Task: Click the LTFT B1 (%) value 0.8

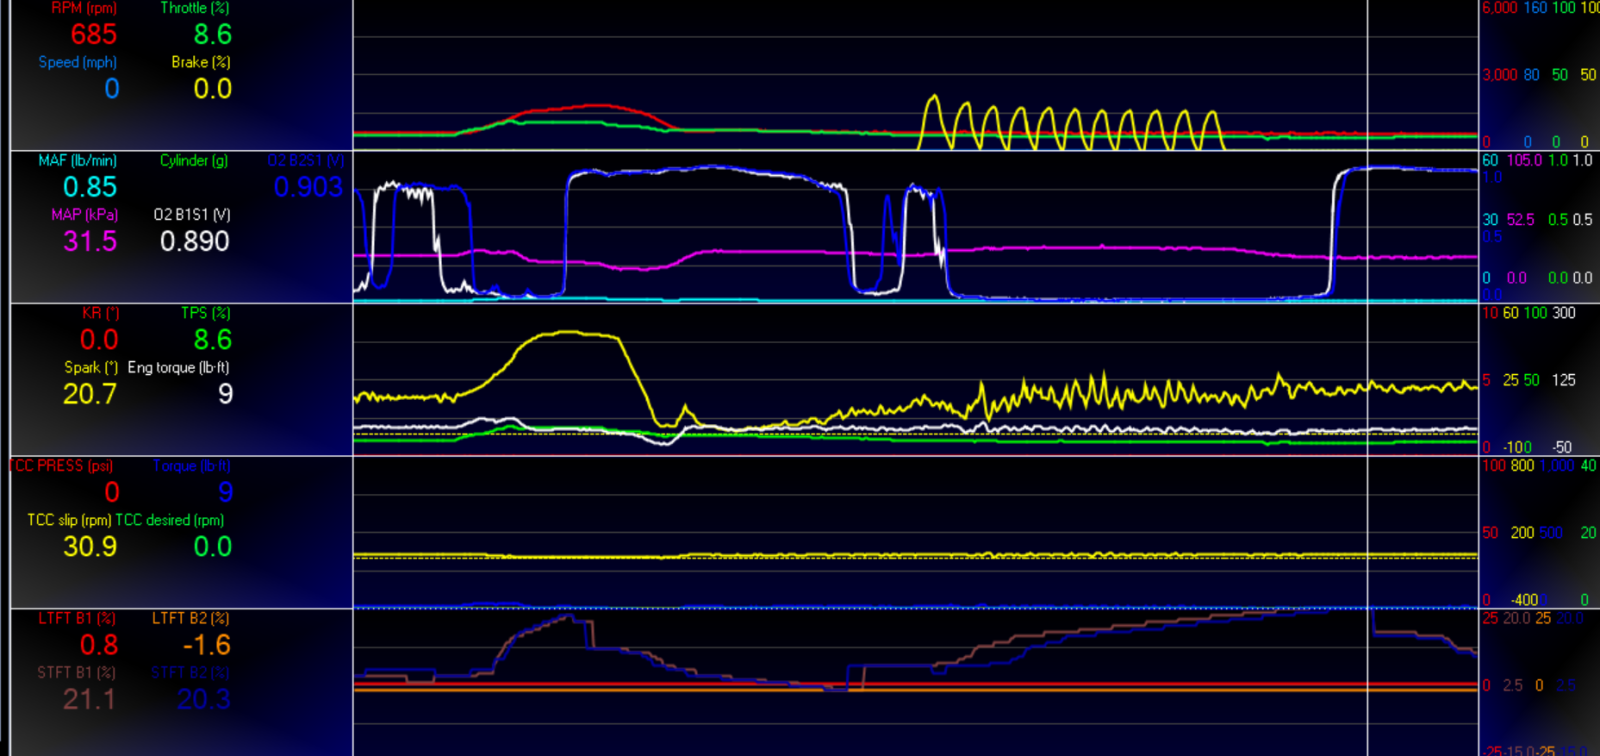Action: (99, 645)
